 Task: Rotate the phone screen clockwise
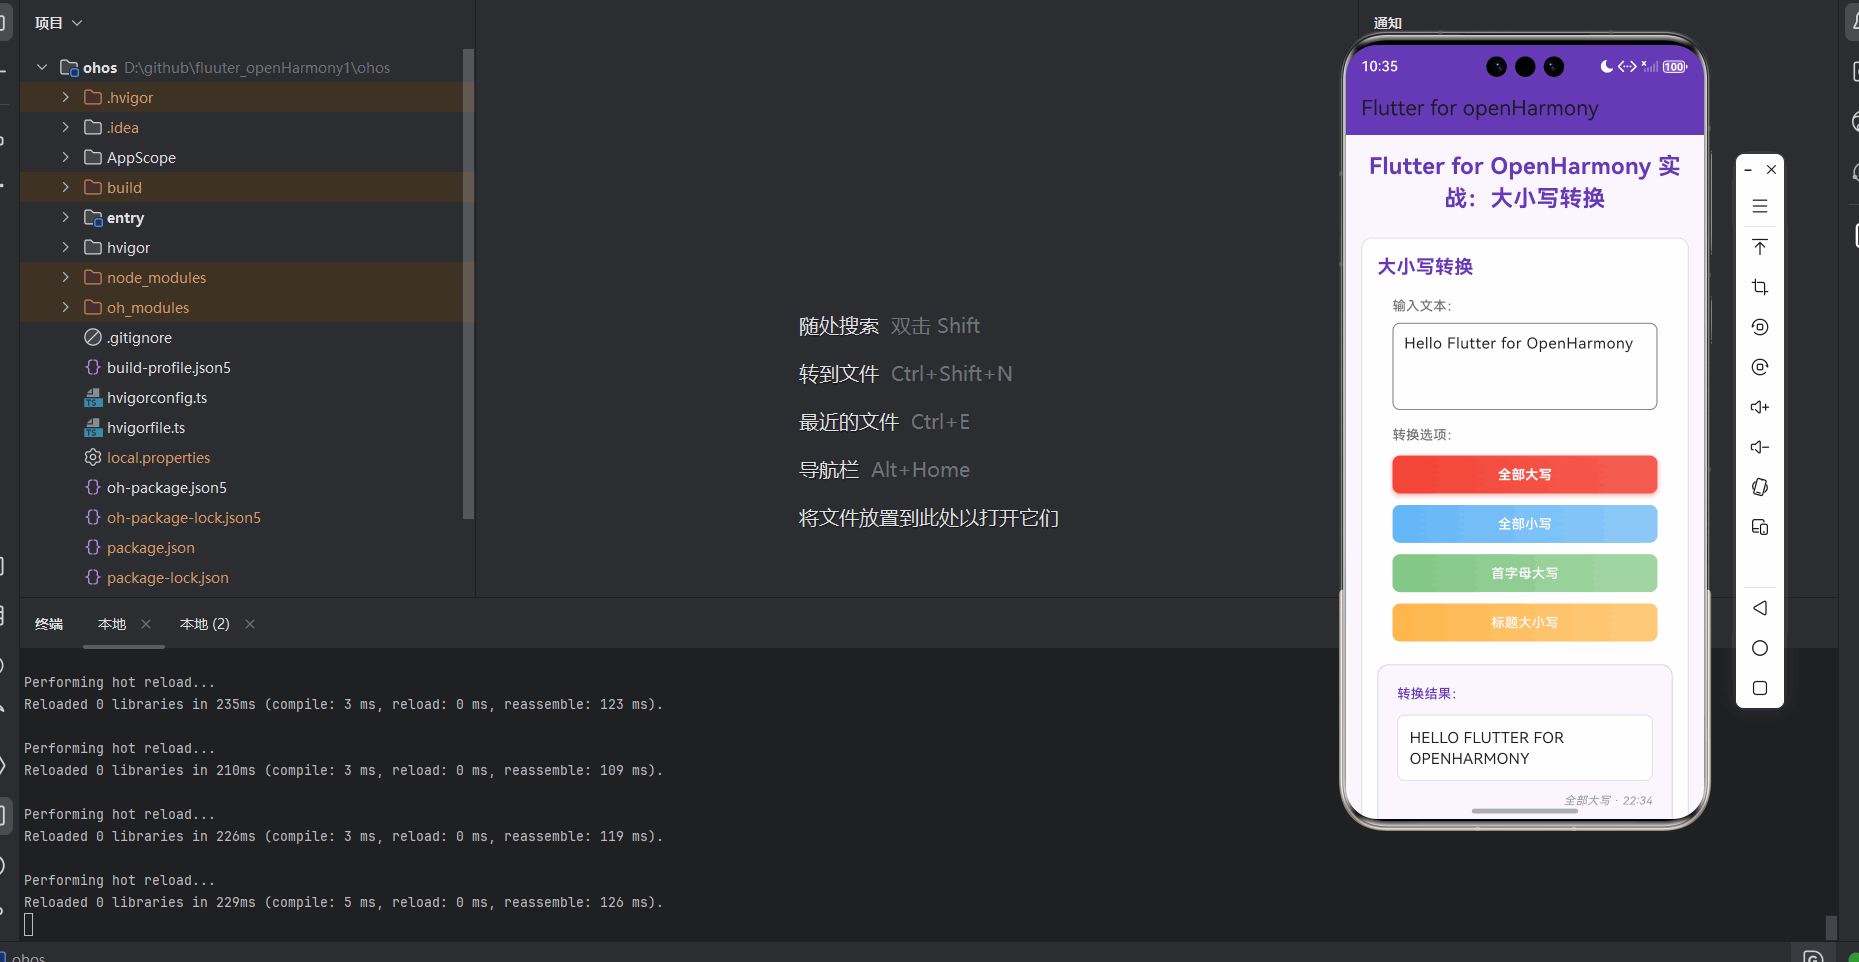[1760, 367]
